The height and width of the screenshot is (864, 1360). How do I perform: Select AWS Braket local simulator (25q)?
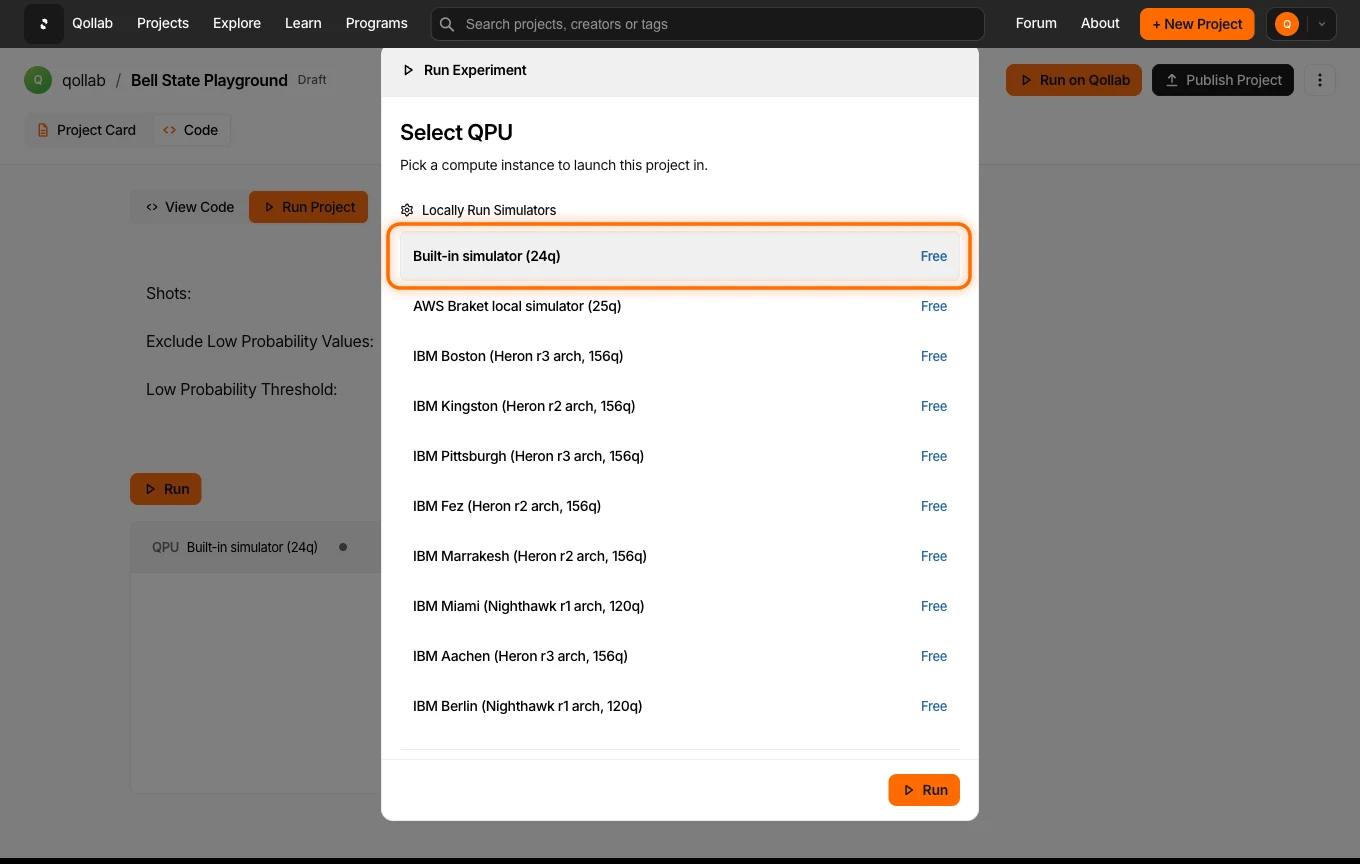pyautogui.click(x=680, y=306)
